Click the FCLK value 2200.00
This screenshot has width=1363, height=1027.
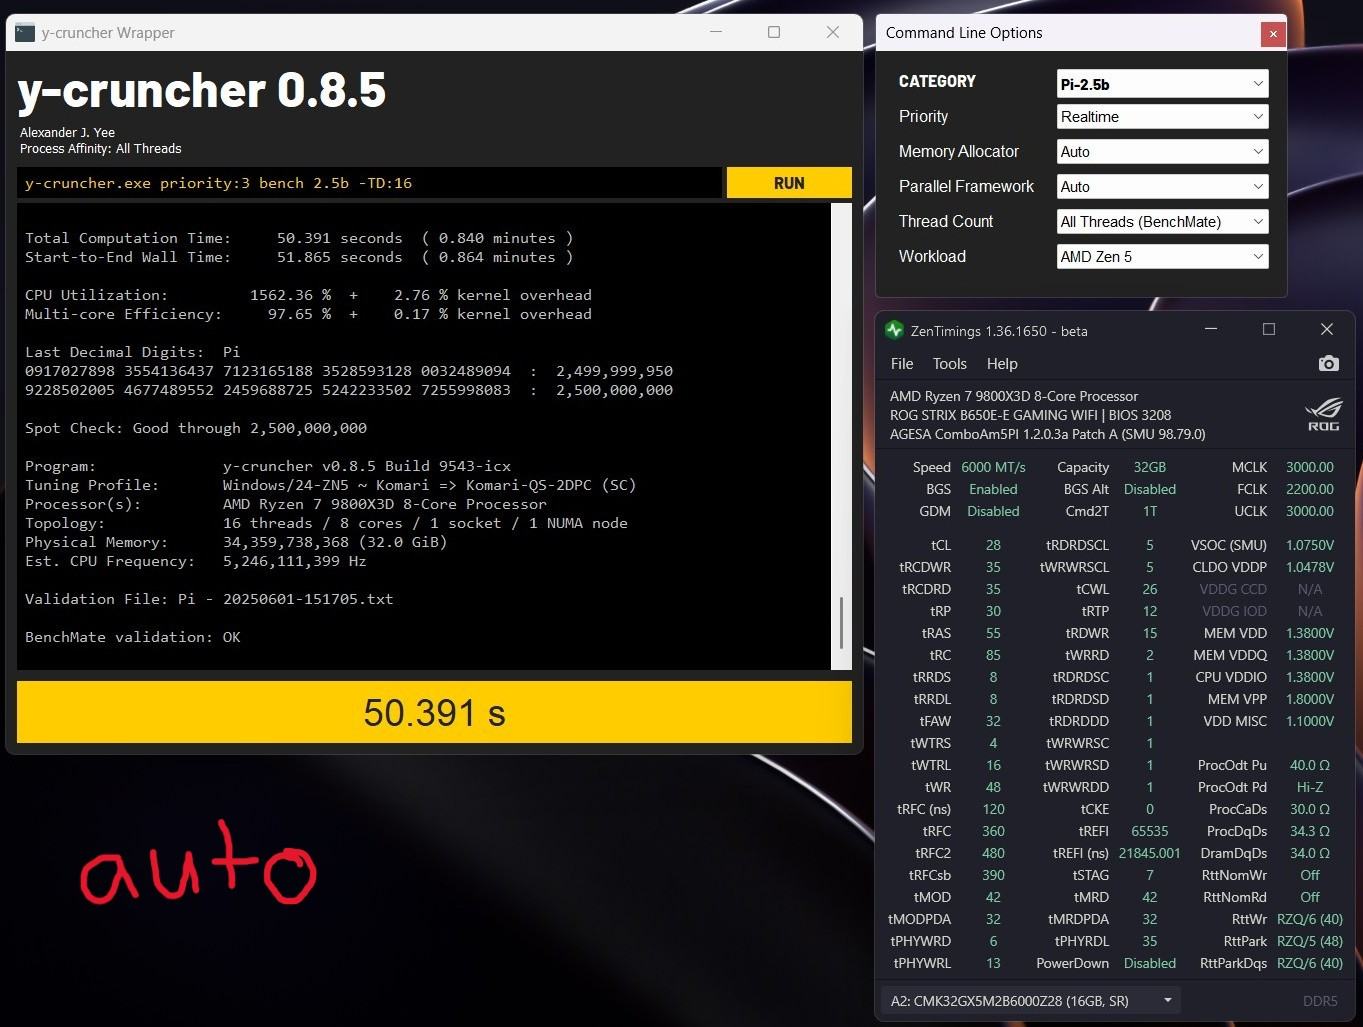click(x=1310, y=489)
